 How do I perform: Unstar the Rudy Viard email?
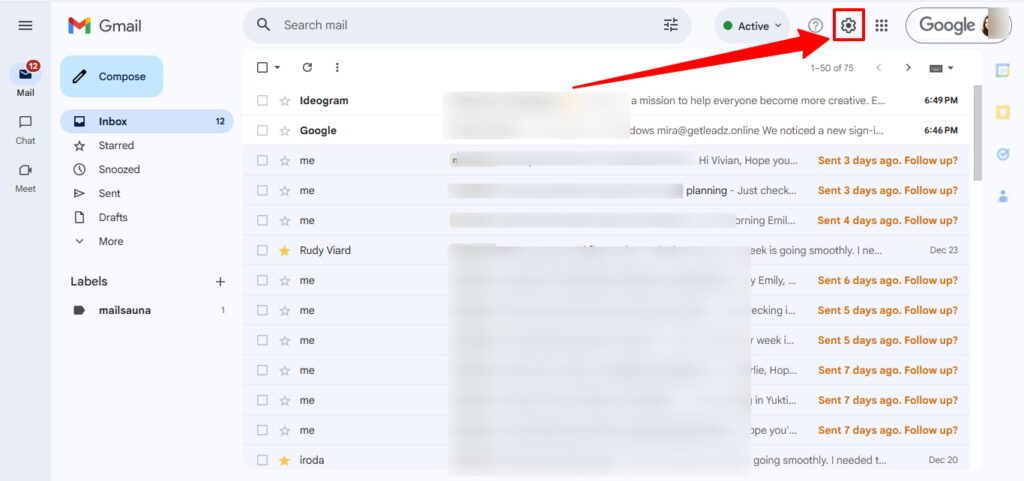click(285, 251)
